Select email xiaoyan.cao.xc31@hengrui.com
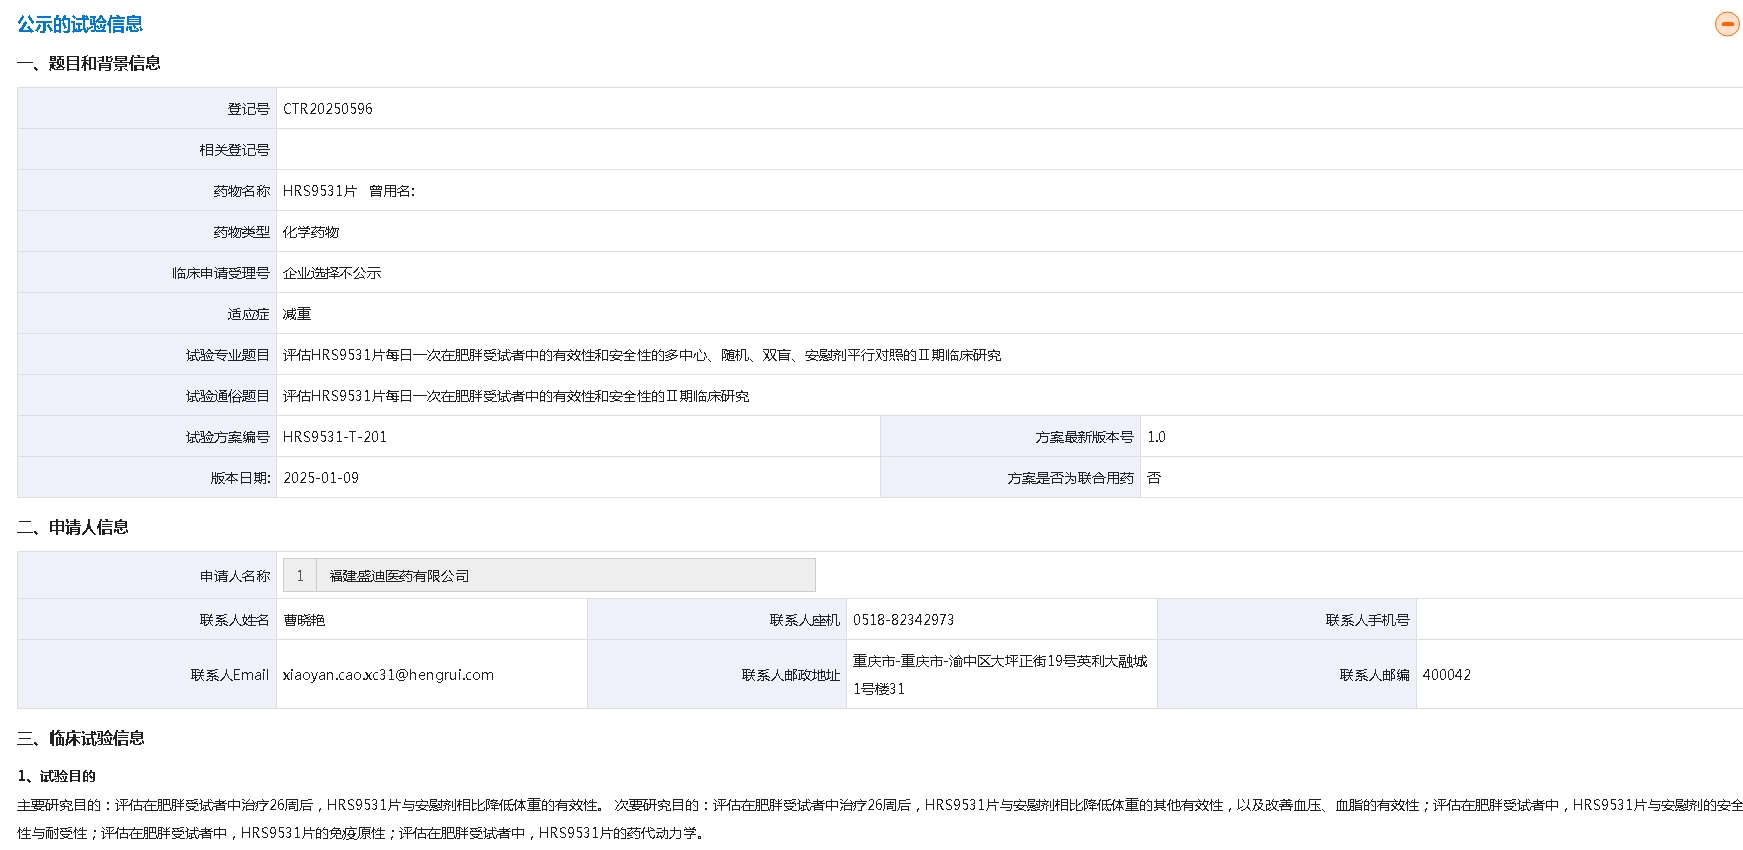This screenshot has height=850, width=1743. pyautogui.click(x=388, y=675)
